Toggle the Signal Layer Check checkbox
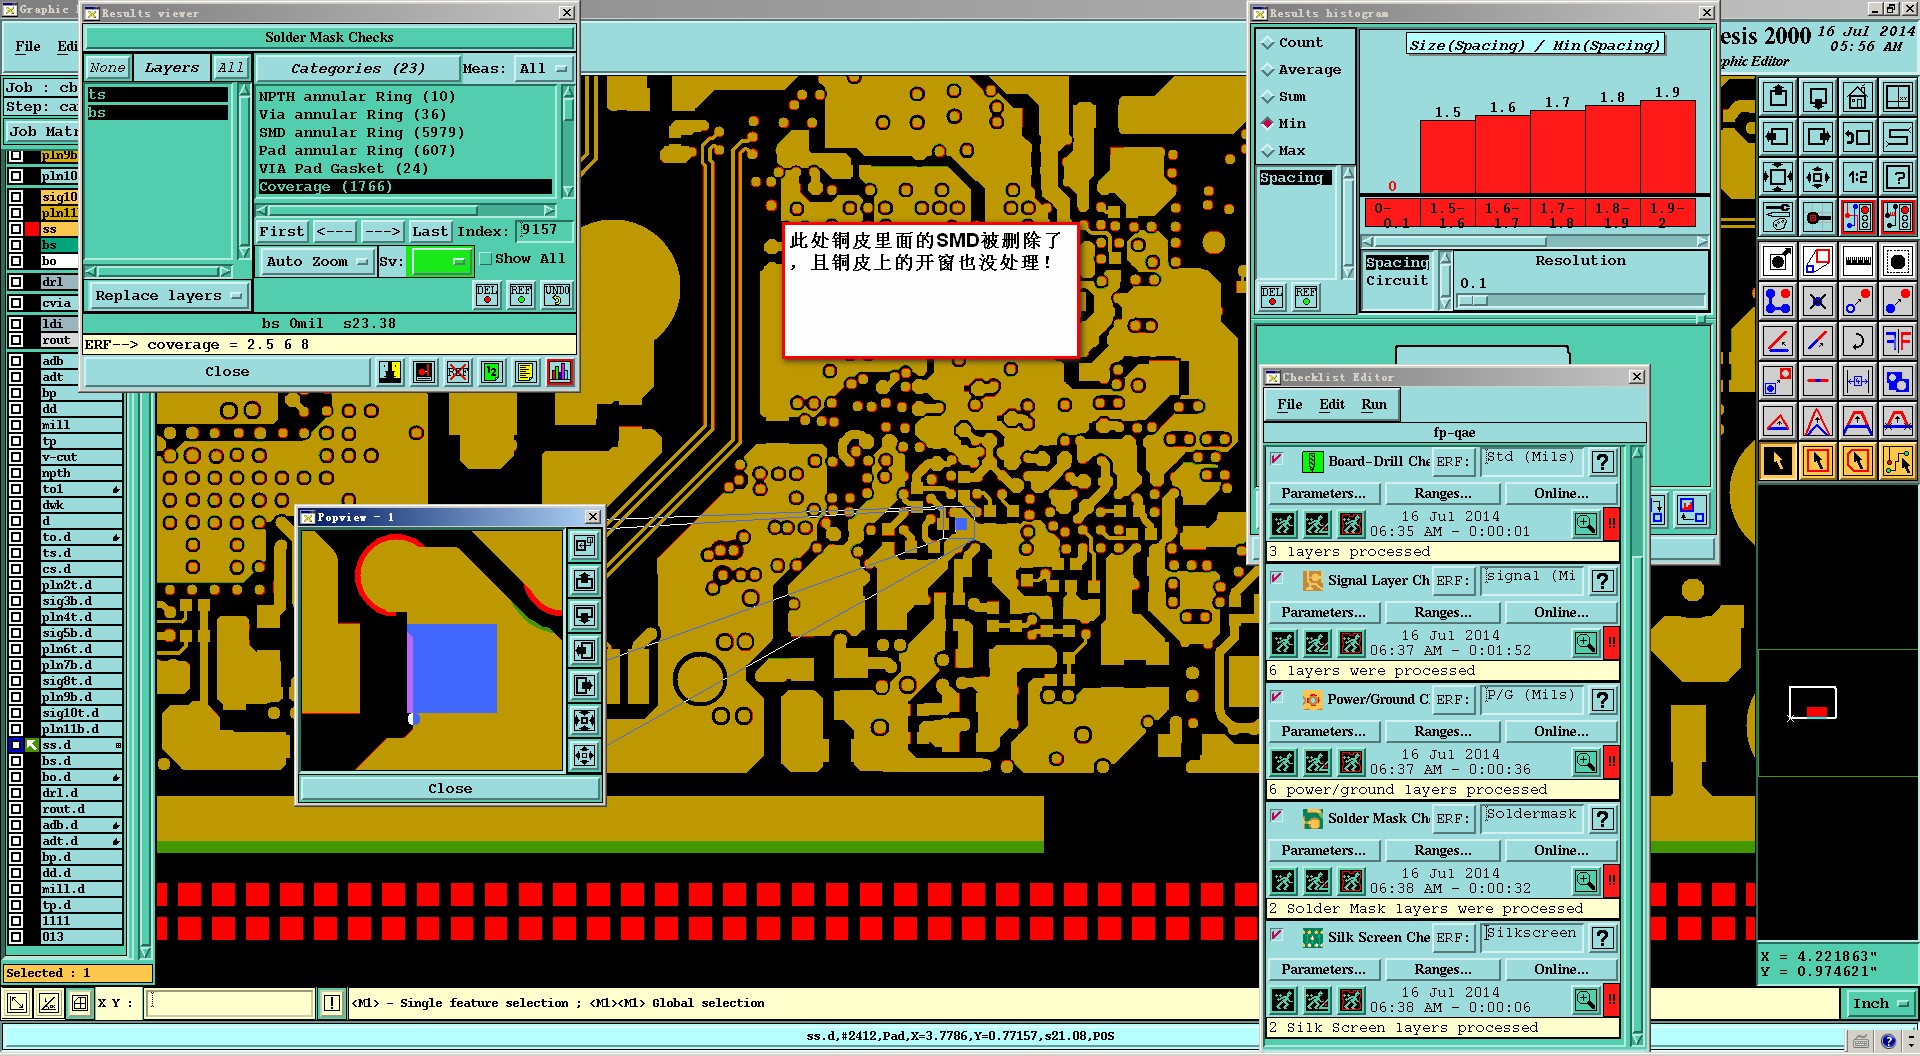The image size is (1920, 1056). [1277, 578]
